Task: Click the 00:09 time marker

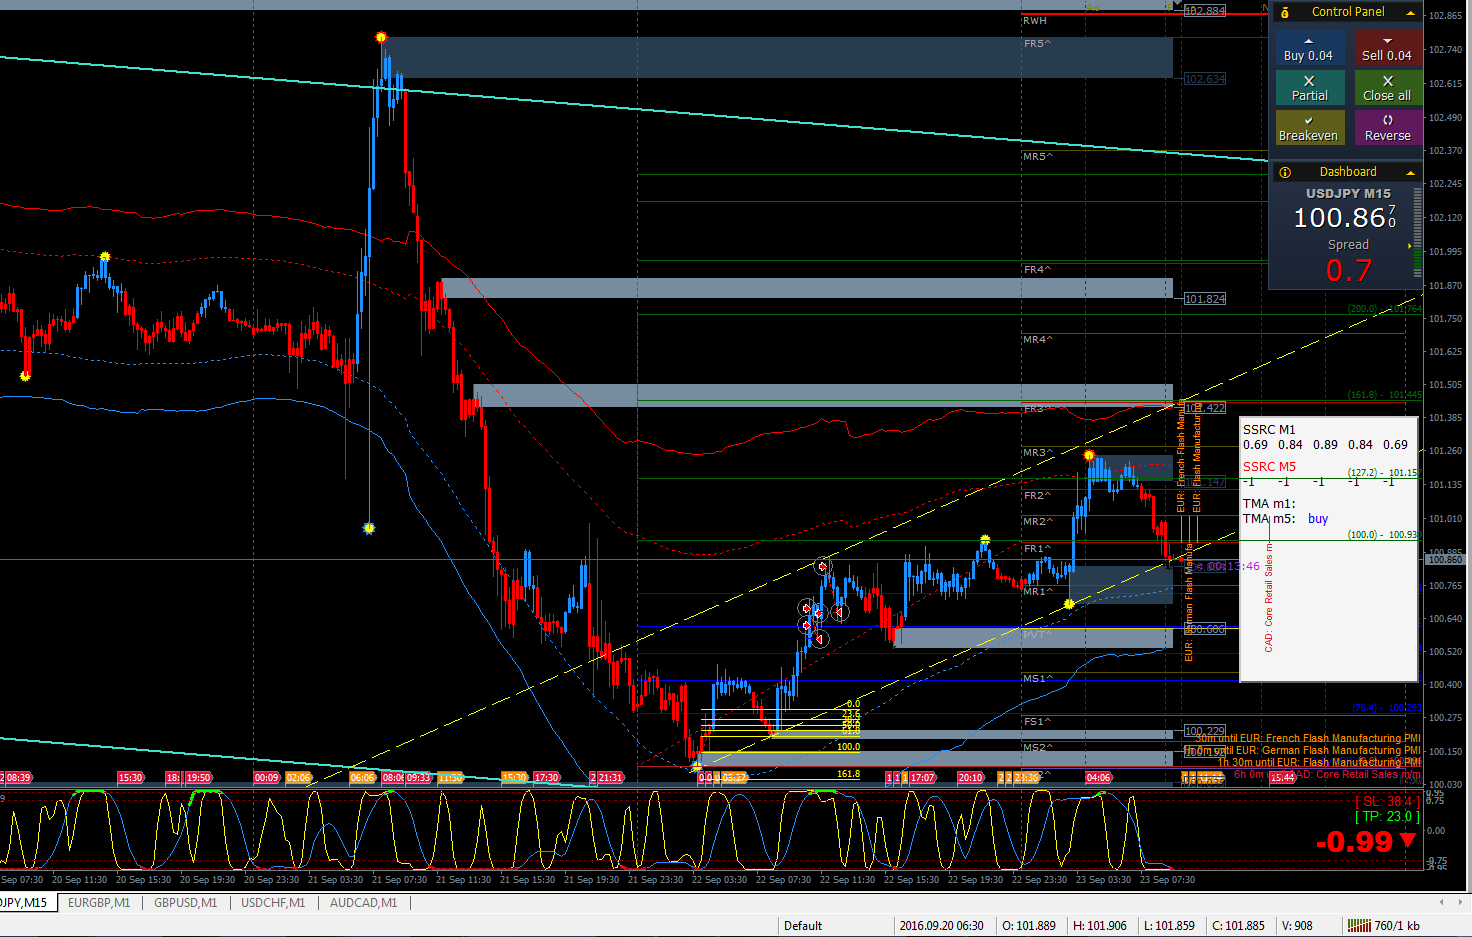Action: click(x=266, y=777)
